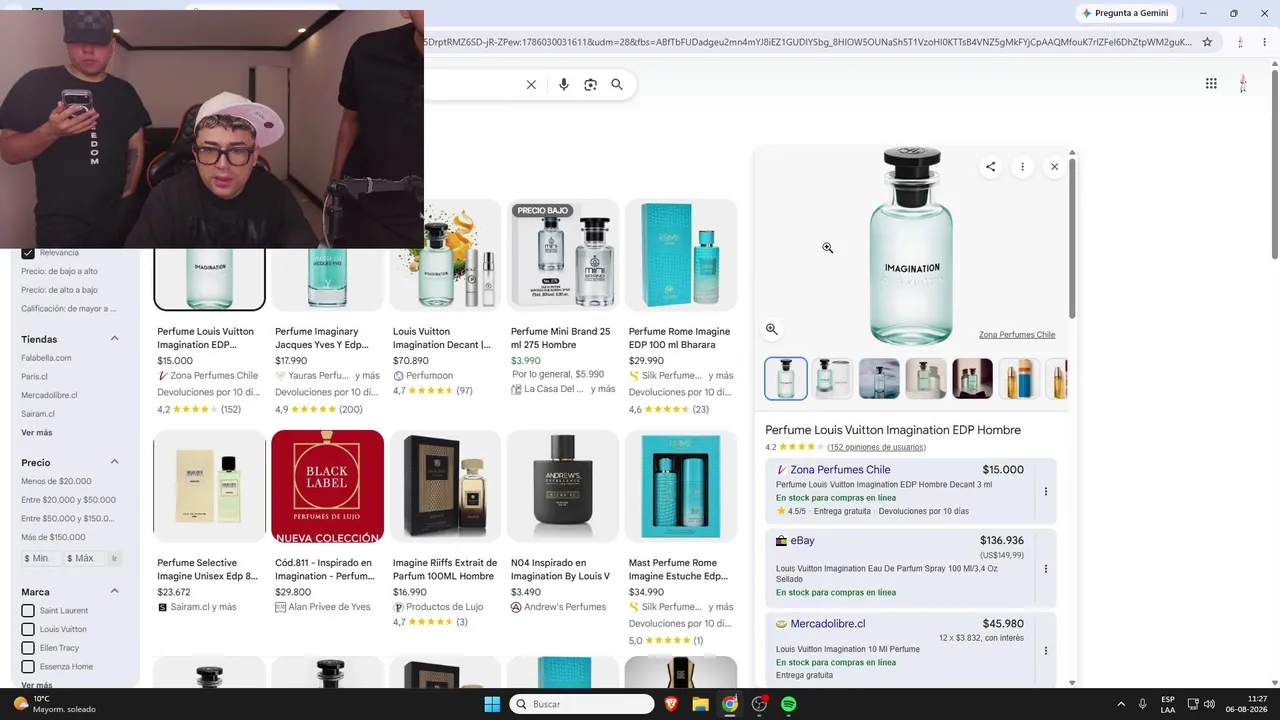Sort by Precio: de bajo a alto
1280x720 pixels.
[x=59, y=271]
